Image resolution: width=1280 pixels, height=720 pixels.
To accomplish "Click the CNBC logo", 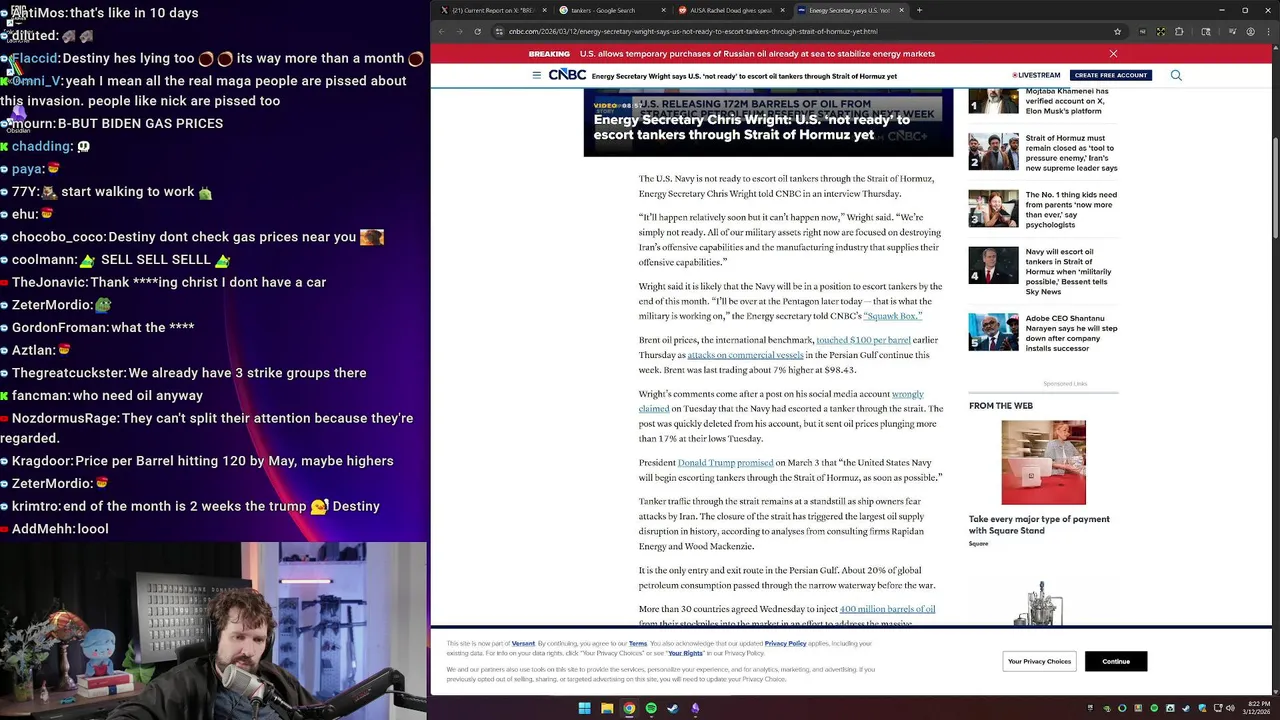I will (x=567, y=75).
